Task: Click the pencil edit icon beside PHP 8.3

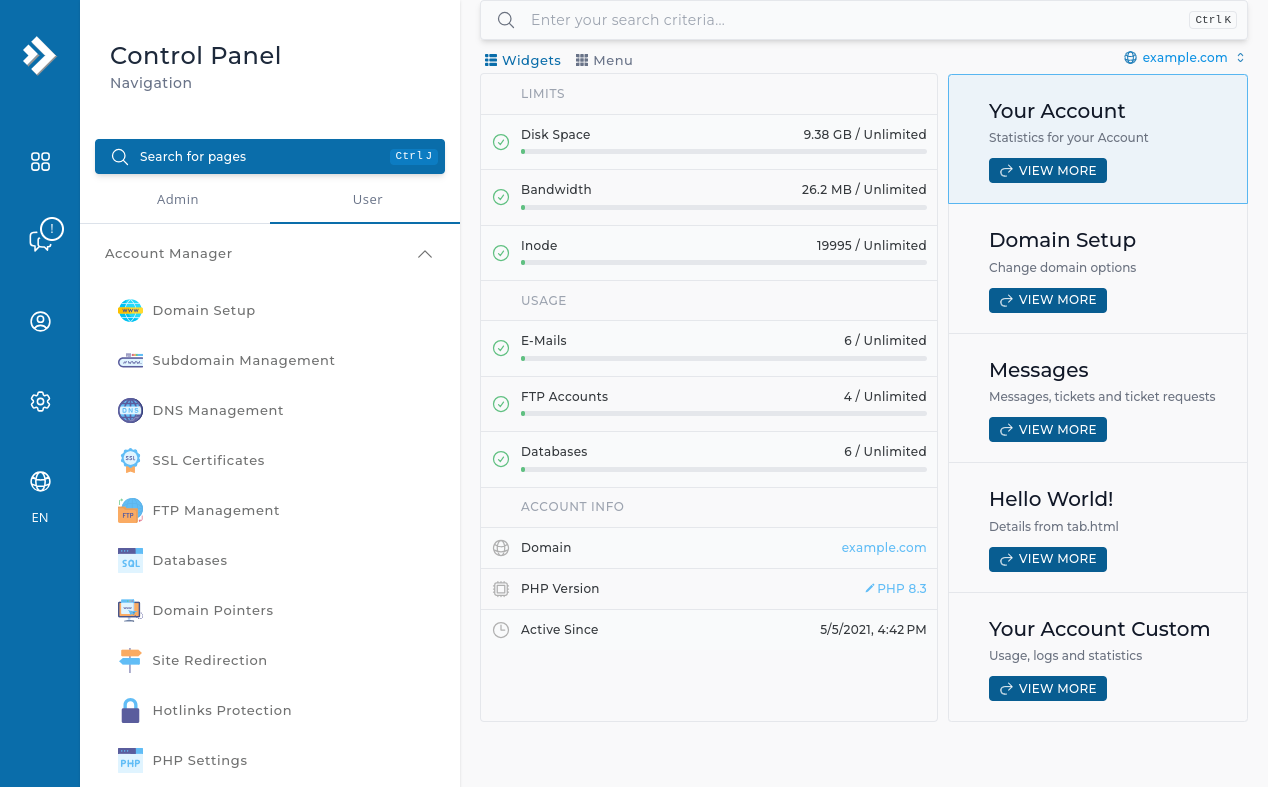Action: click(x=869, y=589)
